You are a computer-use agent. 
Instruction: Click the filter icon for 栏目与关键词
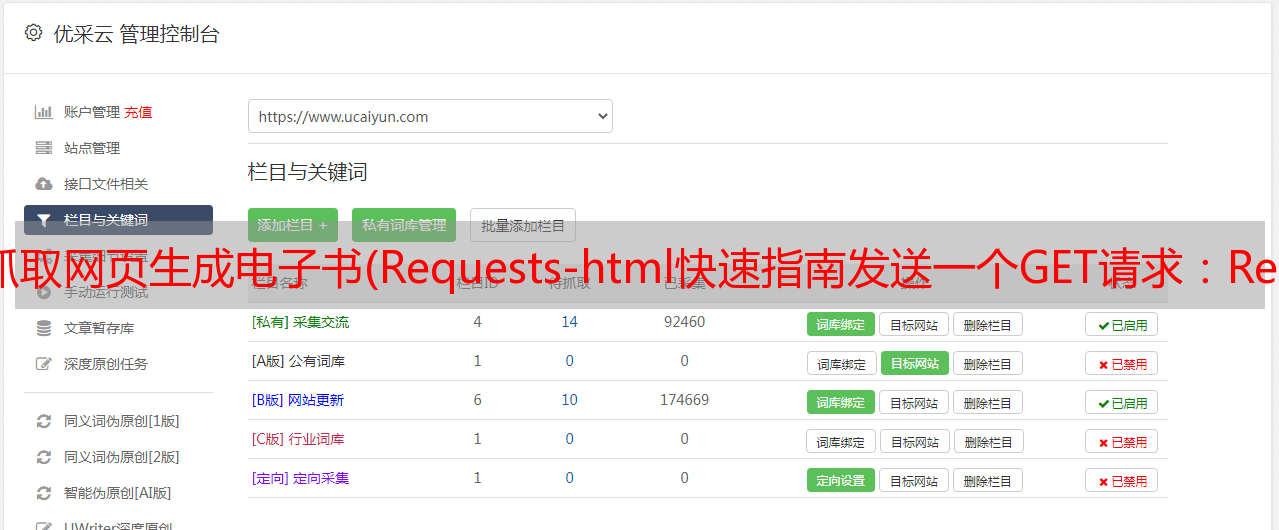click(x=43, y=220)
